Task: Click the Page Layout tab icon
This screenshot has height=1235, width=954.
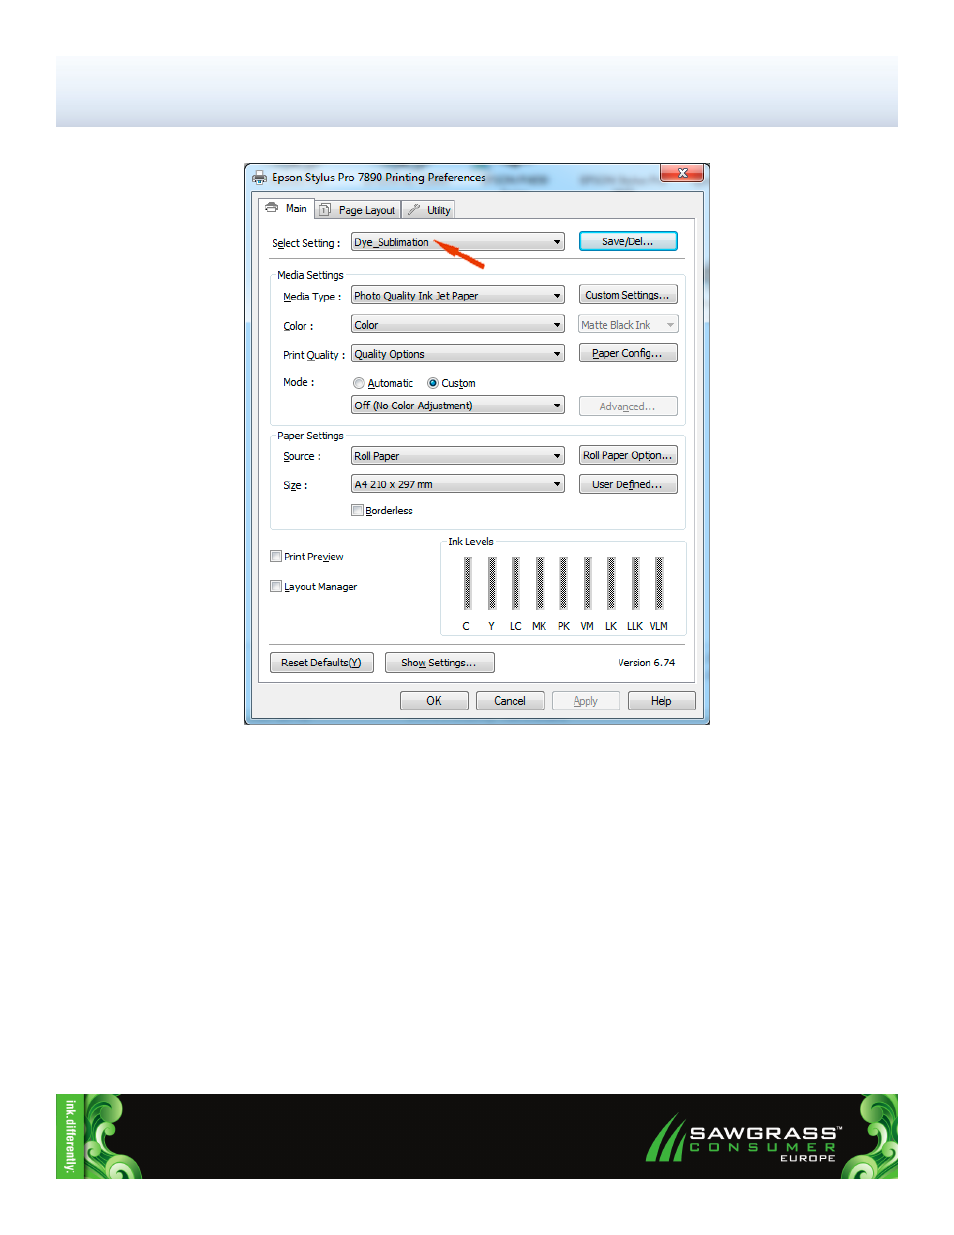Action: (325, 210)
